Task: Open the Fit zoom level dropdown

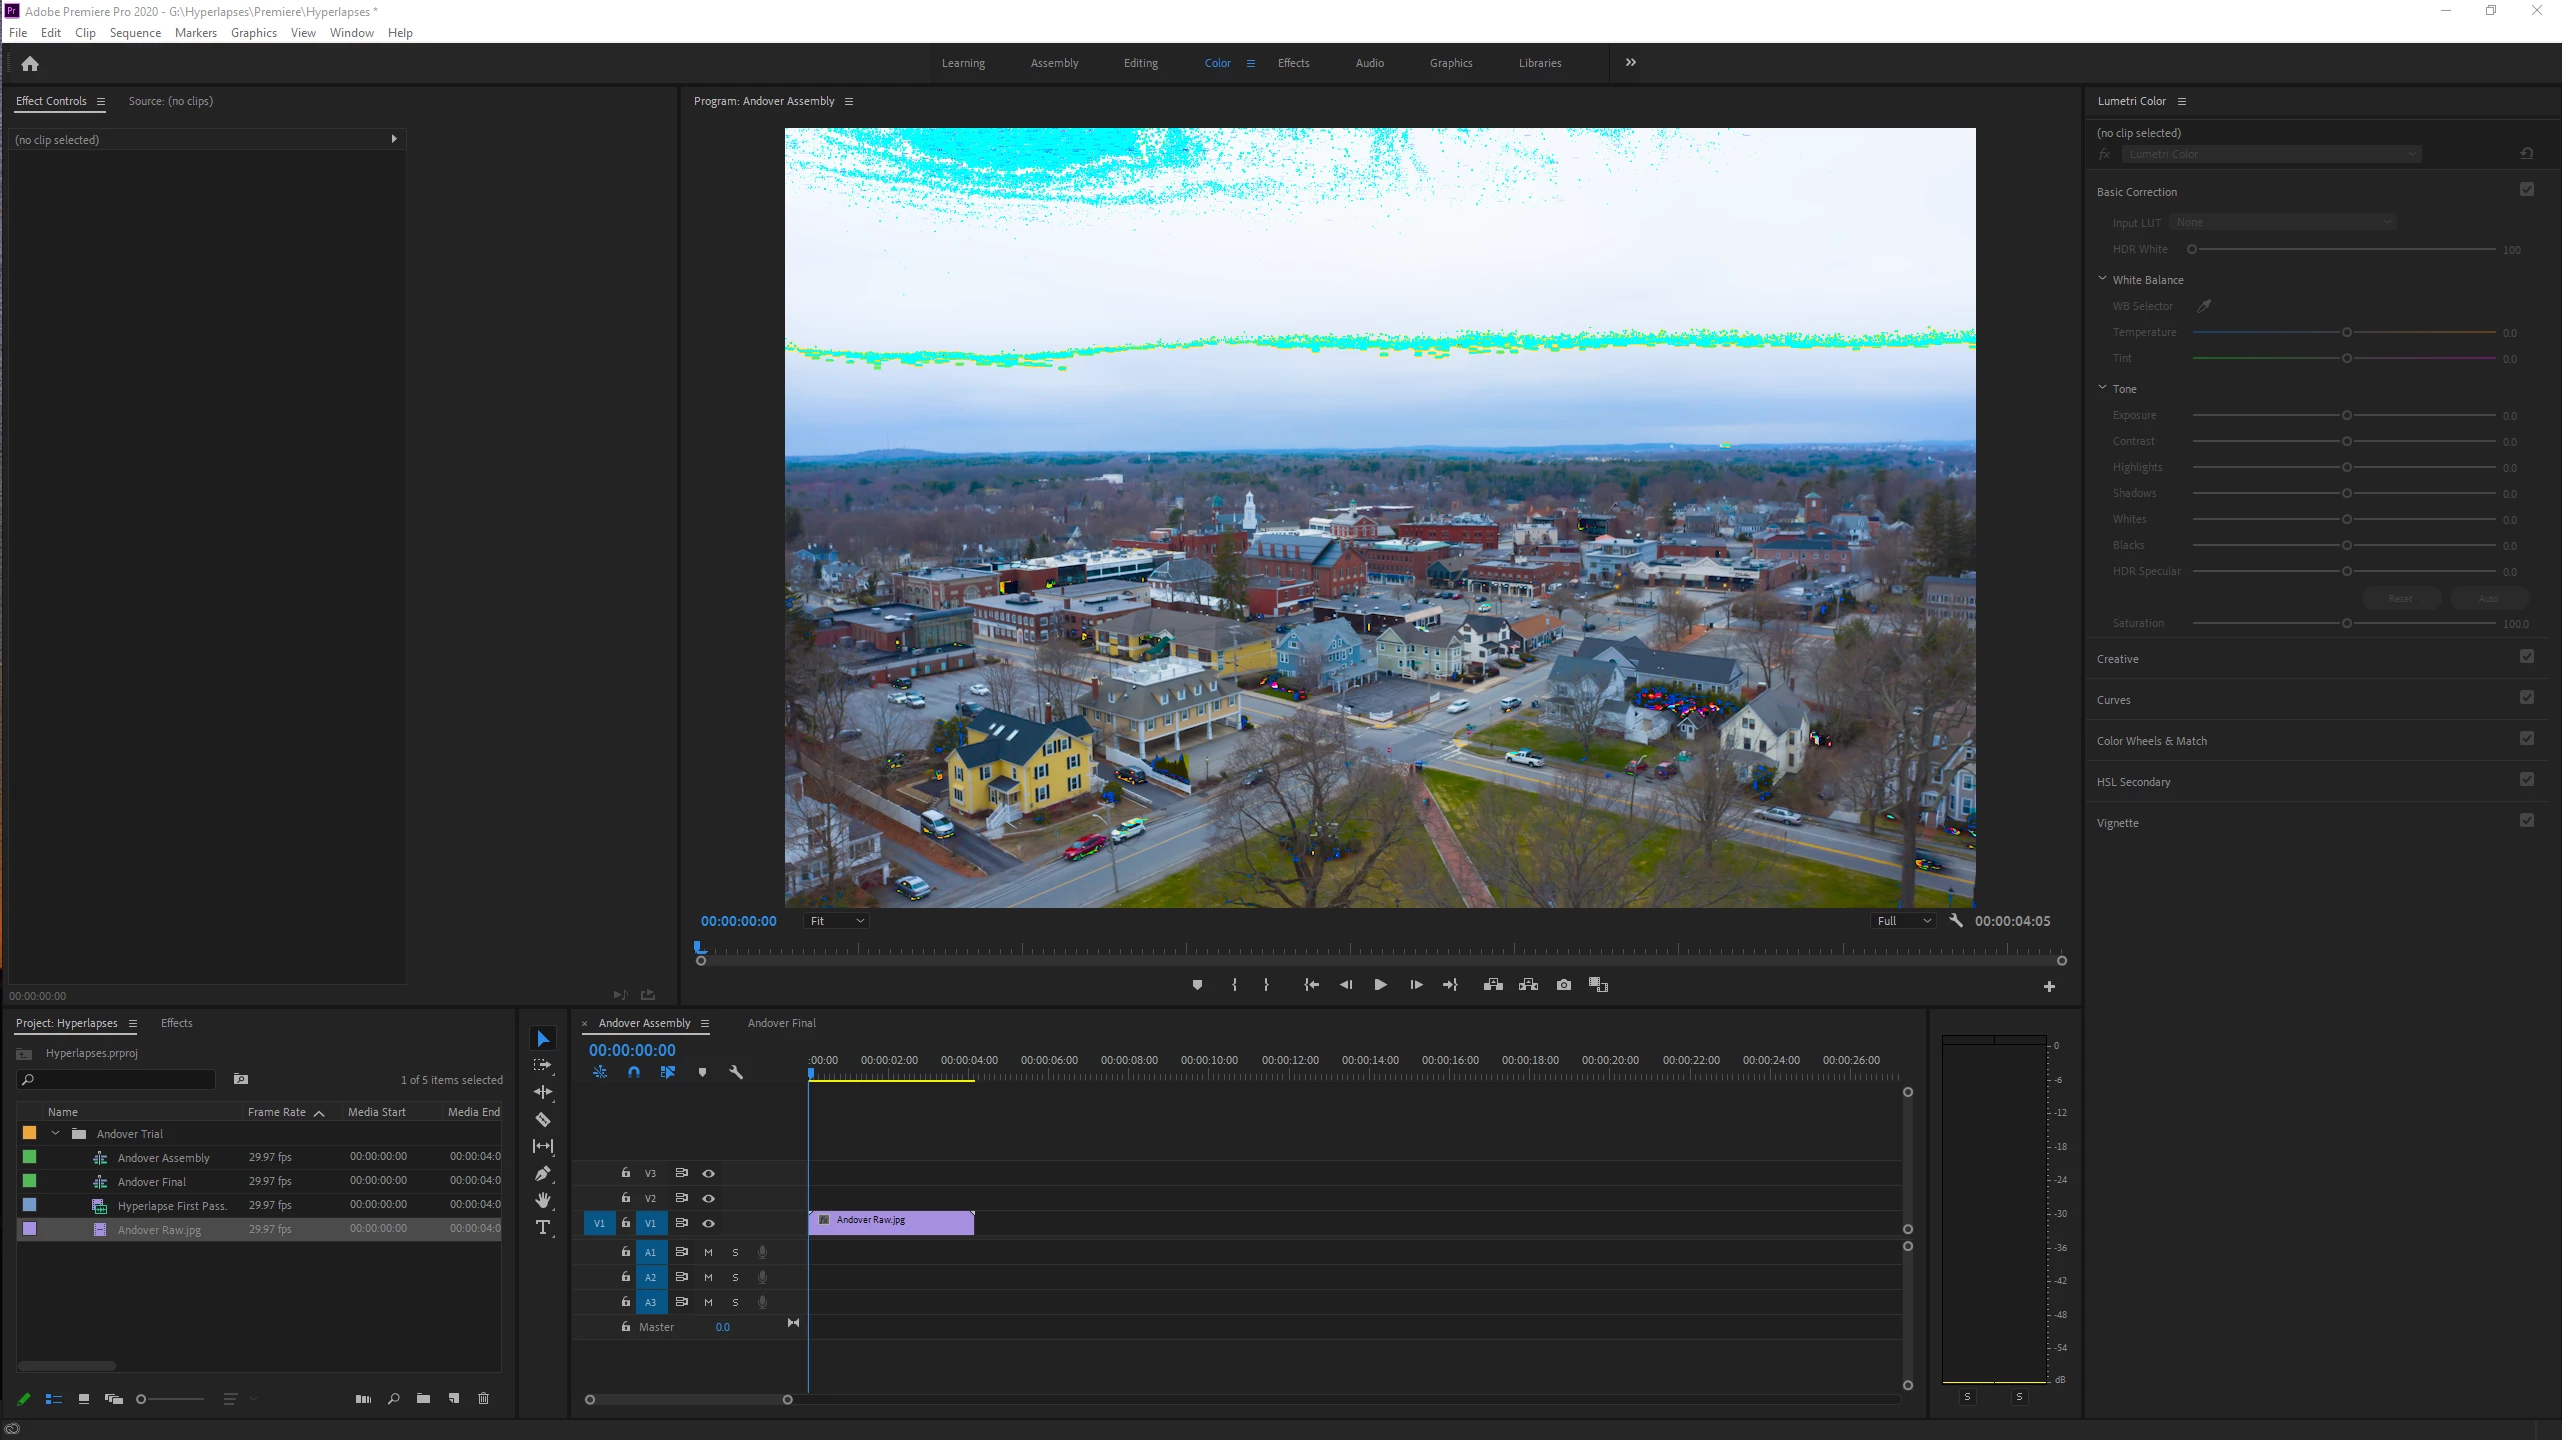Action: (x=836, y=921)
